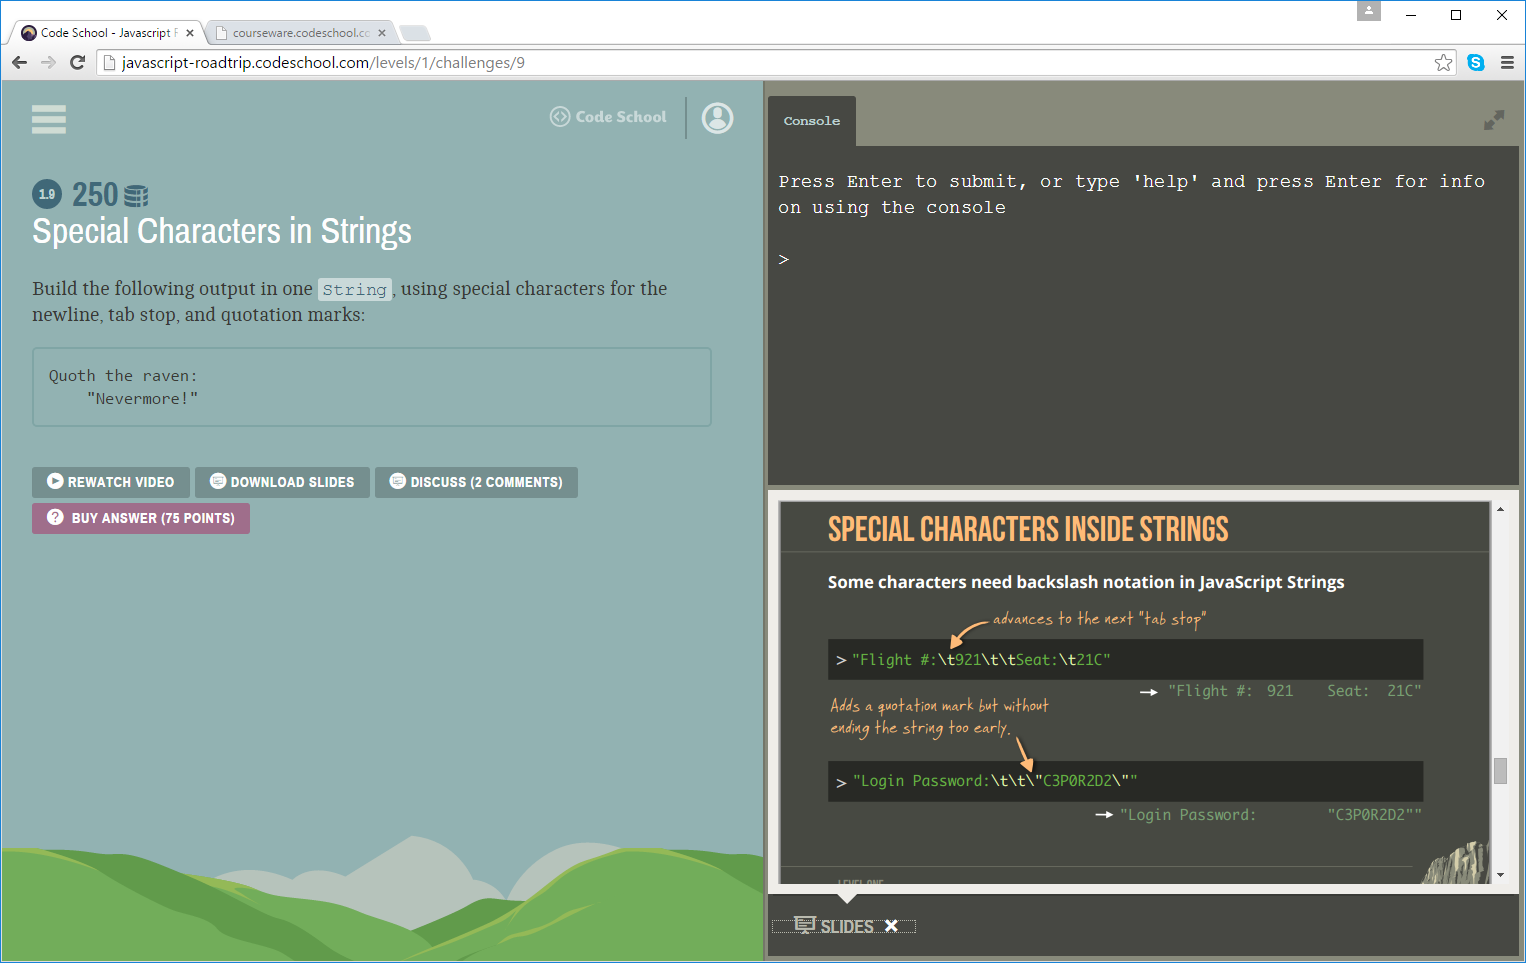Click the 'Special Characters Inside Strings' slide title
The height and width of the screenshot is (963, 1526).
[1028, 529]
